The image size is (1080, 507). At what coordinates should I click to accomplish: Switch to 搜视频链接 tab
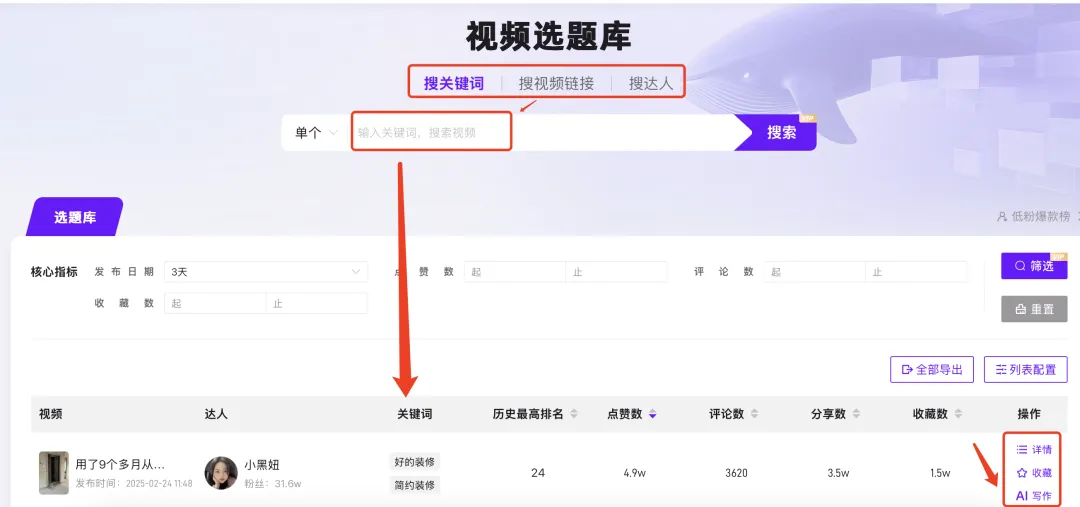point(556,83)
